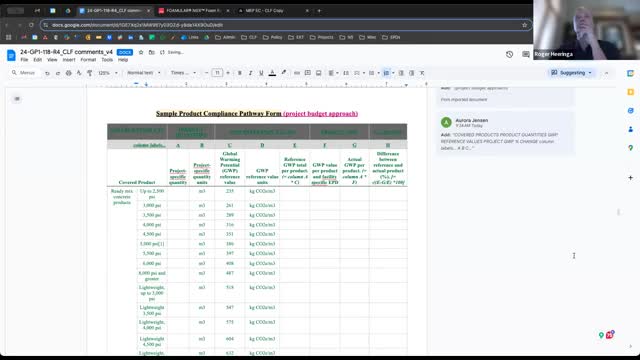This screenshot has width=640, height=360.
Task: Insert an image using toolbar icon
Action: pos(318,73)
